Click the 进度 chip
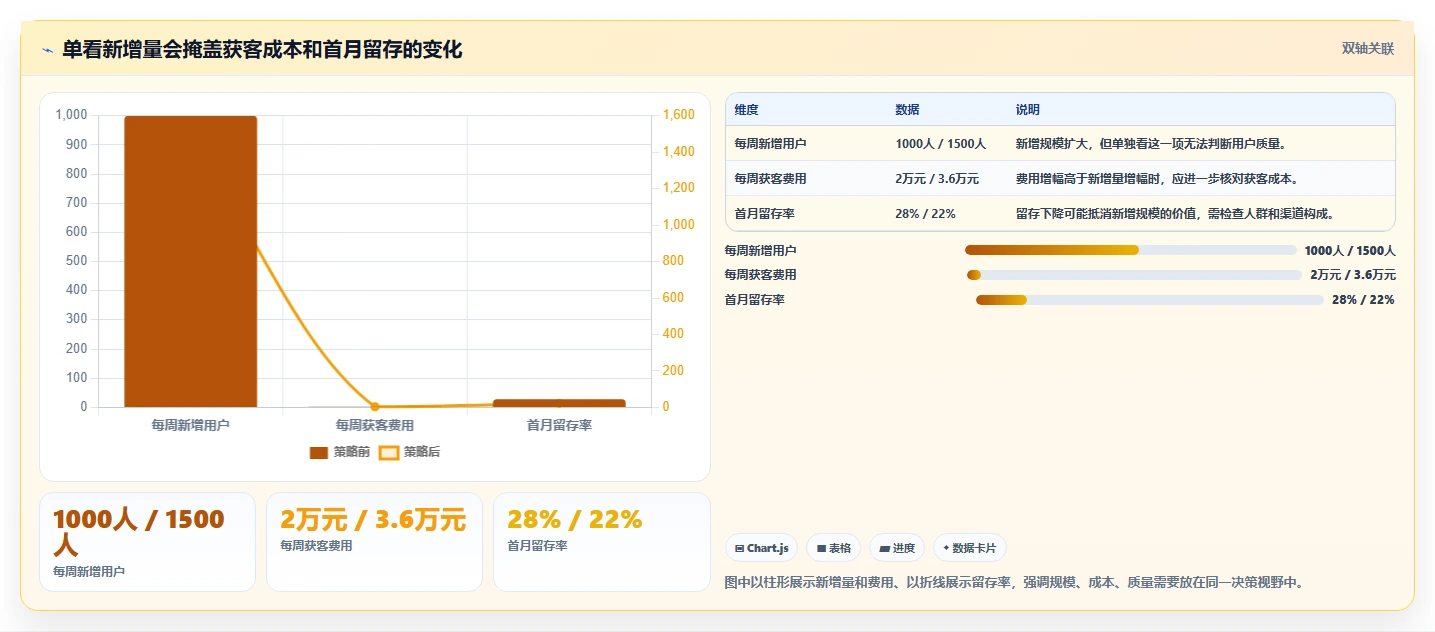Screen dimensions: 1435x632 pyautogui.click(x=896, y=548)
